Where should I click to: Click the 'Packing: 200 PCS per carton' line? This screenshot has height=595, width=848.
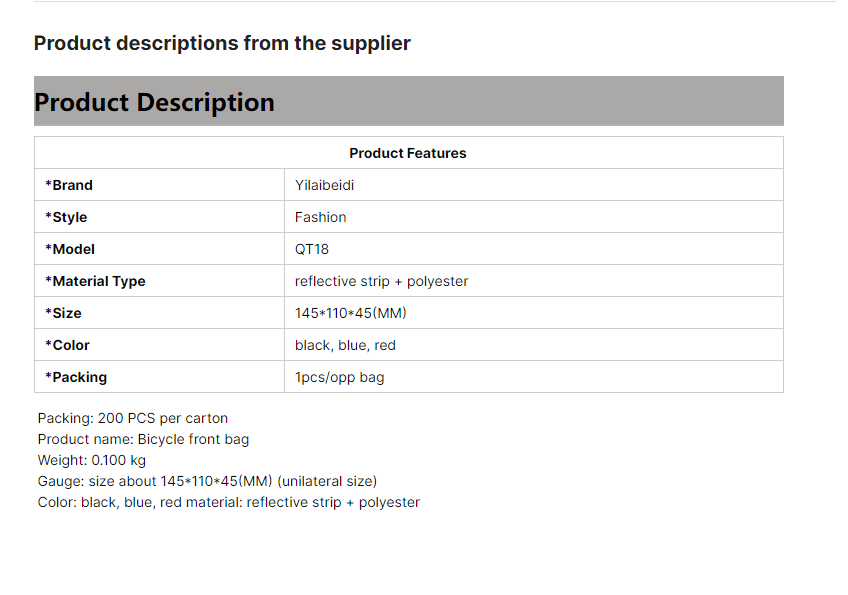pos(133,418)
